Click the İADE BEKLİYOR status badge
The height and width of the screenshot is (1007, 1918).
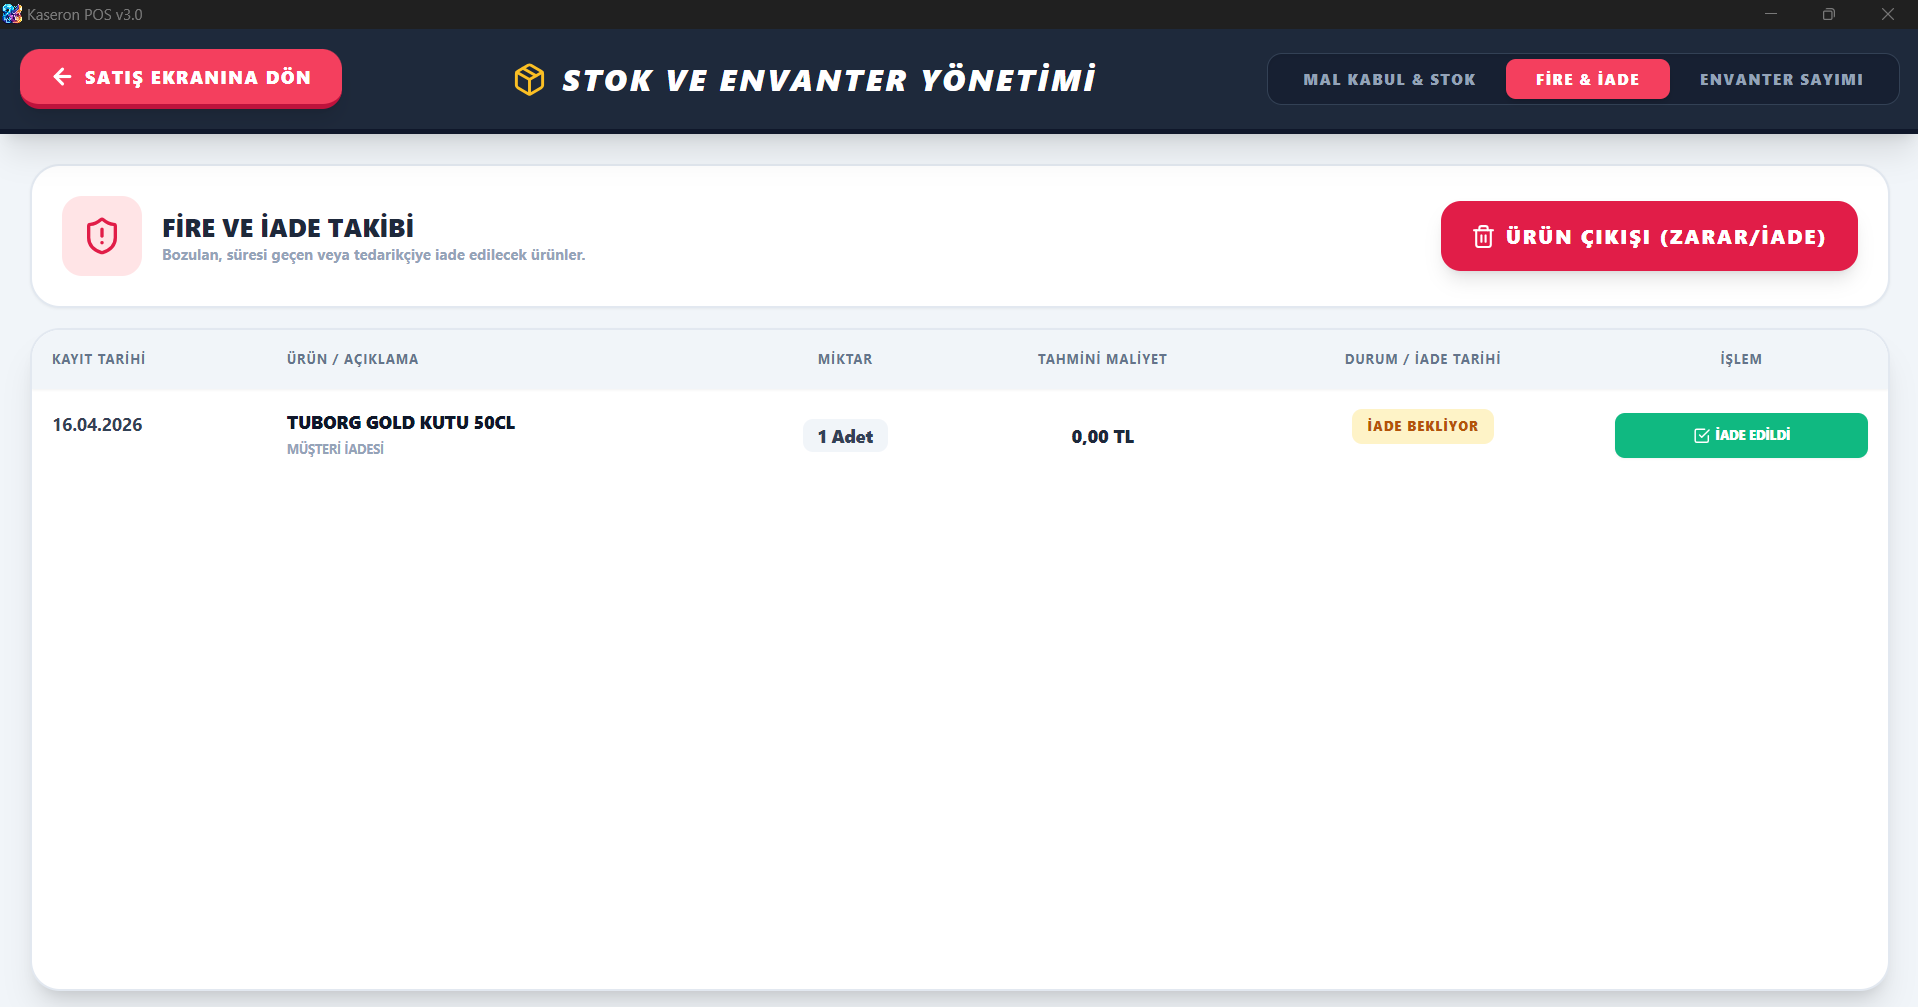pyautogui.click(x=1422, y=426)
